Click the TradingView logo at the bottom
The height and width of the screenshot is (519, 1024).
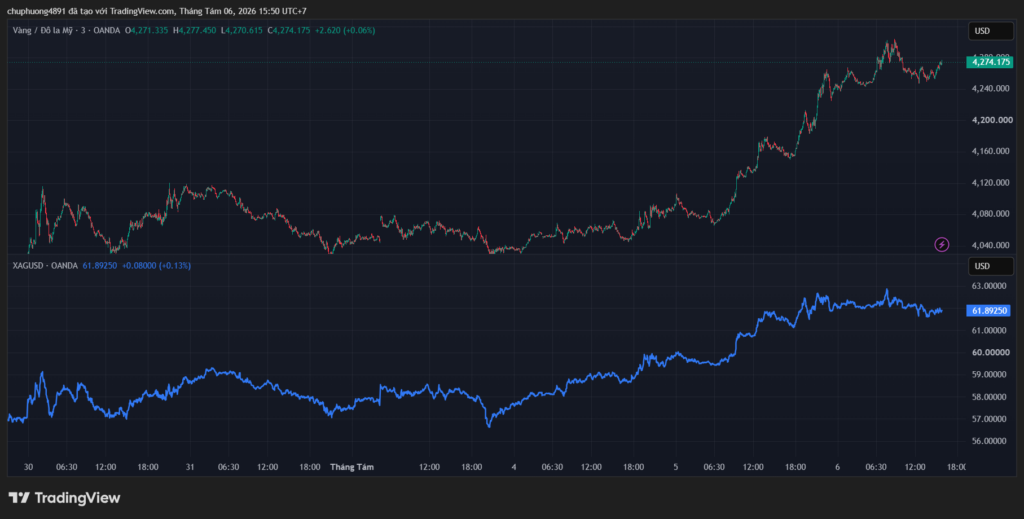64,498
